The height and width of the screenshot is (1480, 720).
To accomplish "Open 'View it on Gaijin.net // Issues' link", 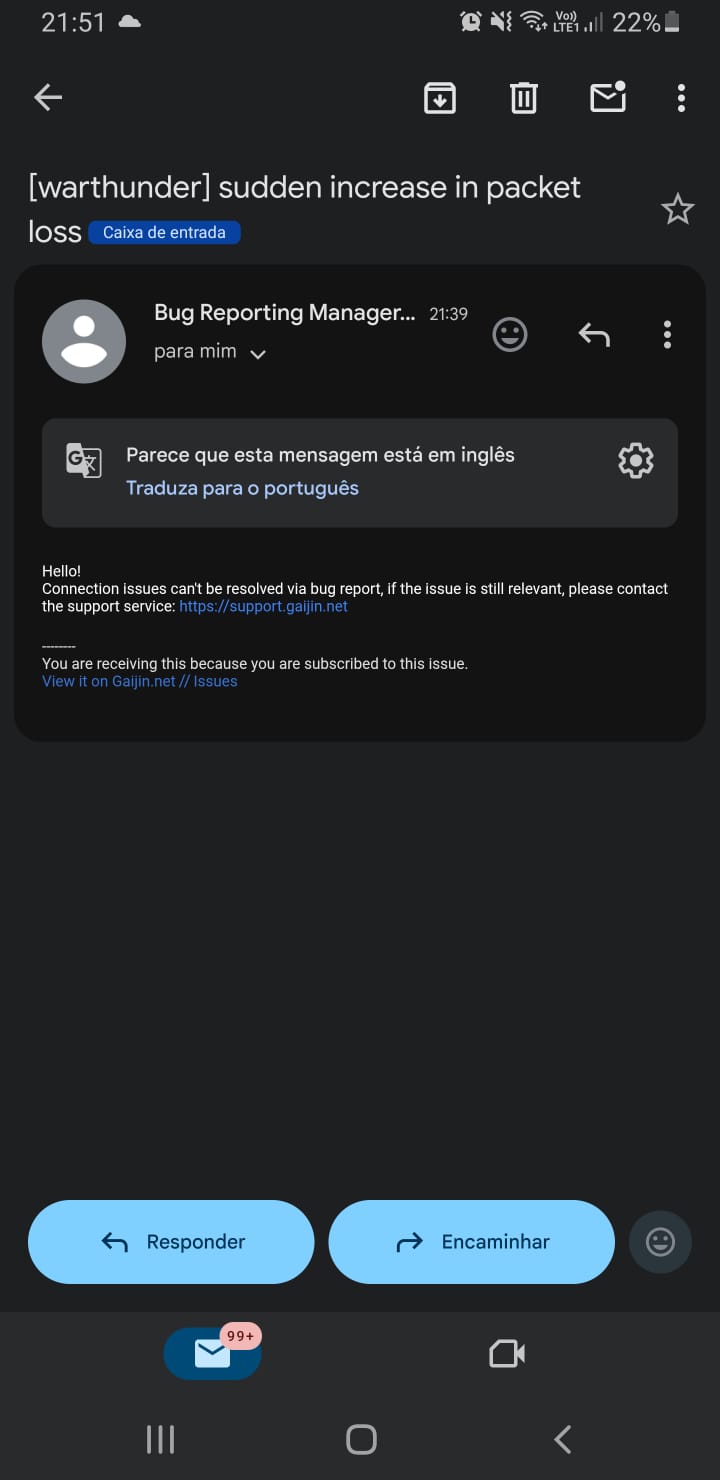I will coord(140,681).
